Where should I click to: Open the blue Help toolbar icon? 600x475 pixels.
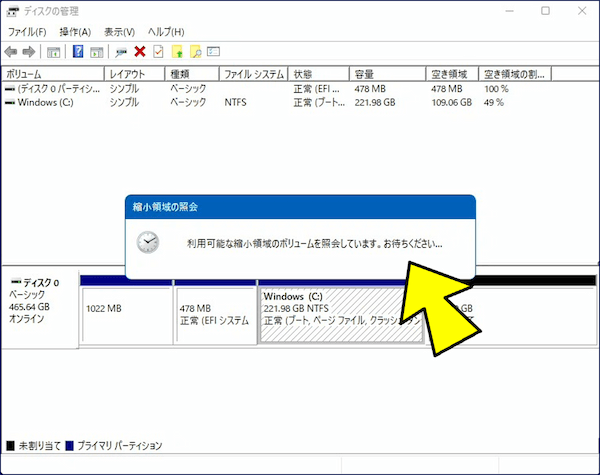pyautogui.click(x=78, y=51)
